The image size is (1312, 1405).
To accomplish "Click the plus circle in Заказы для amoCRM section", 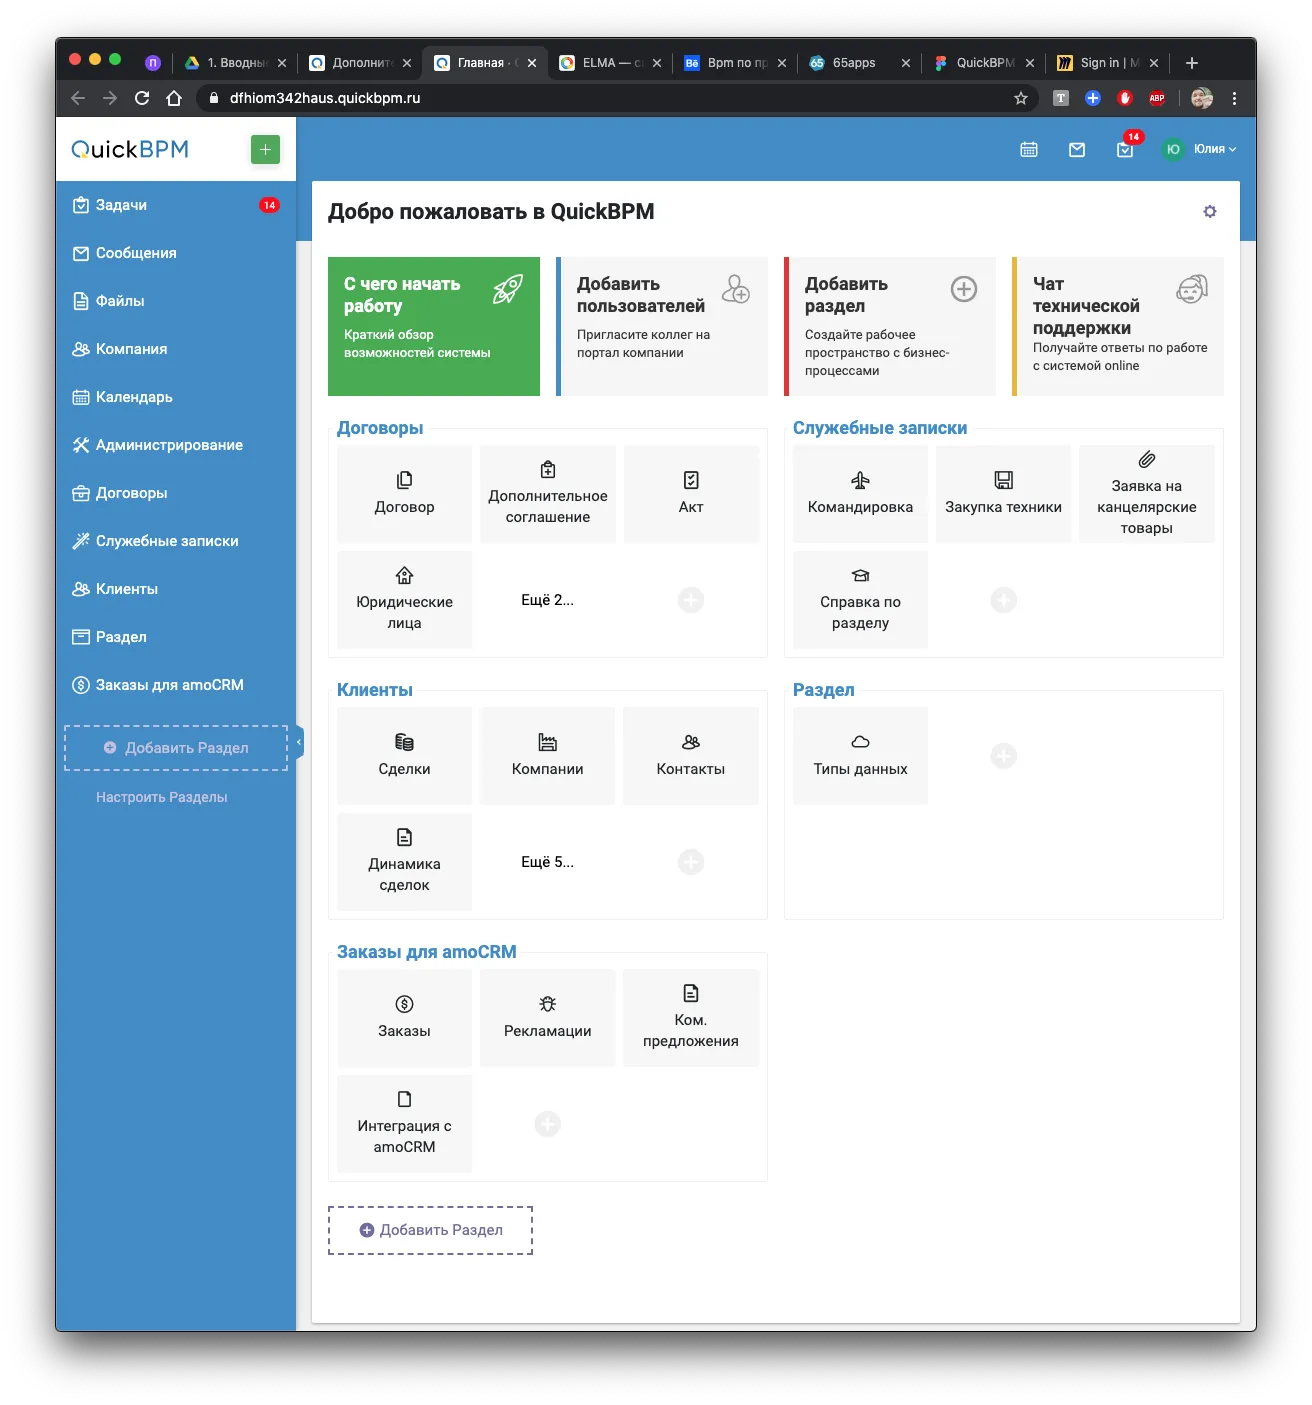I will [x=548, y=1124].
